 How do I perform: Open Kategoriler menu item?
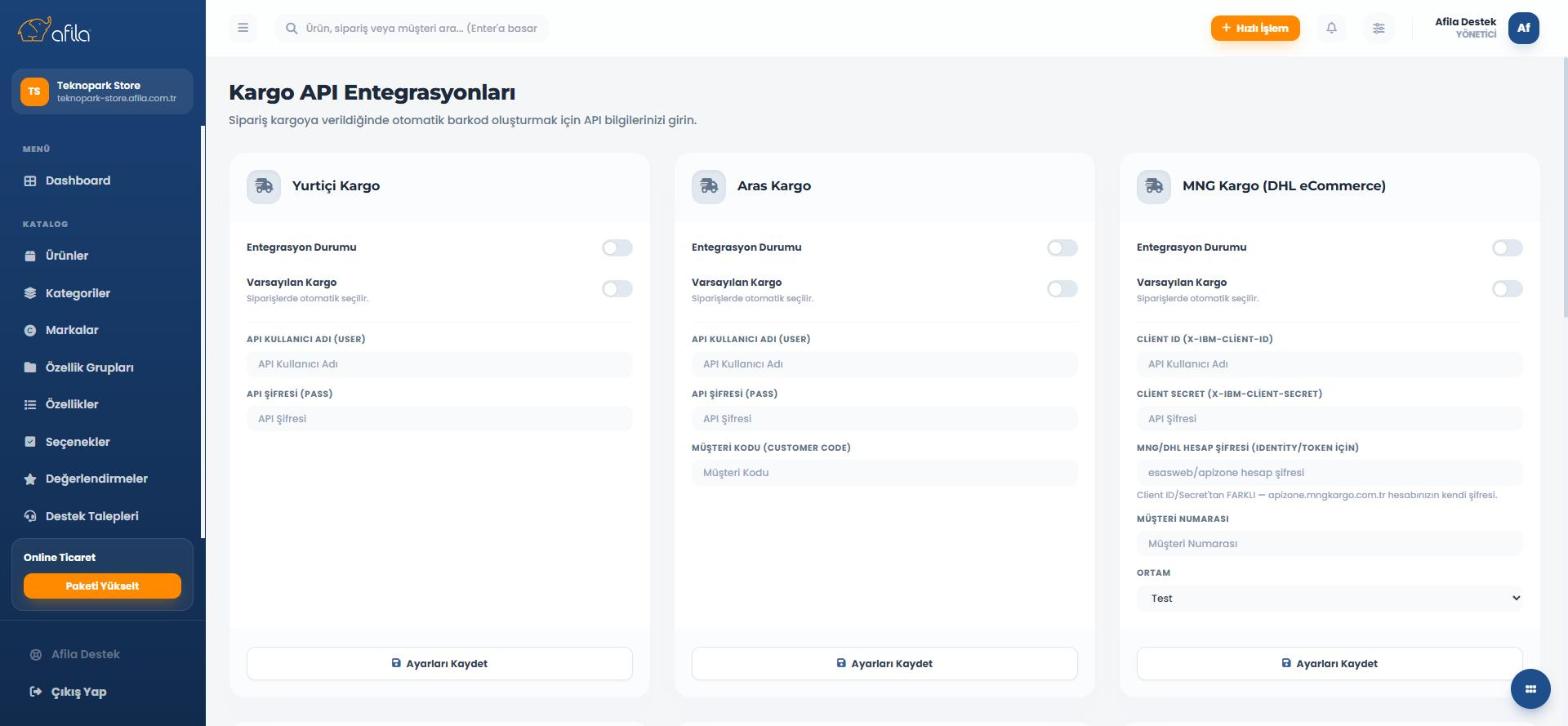[102, 293]
